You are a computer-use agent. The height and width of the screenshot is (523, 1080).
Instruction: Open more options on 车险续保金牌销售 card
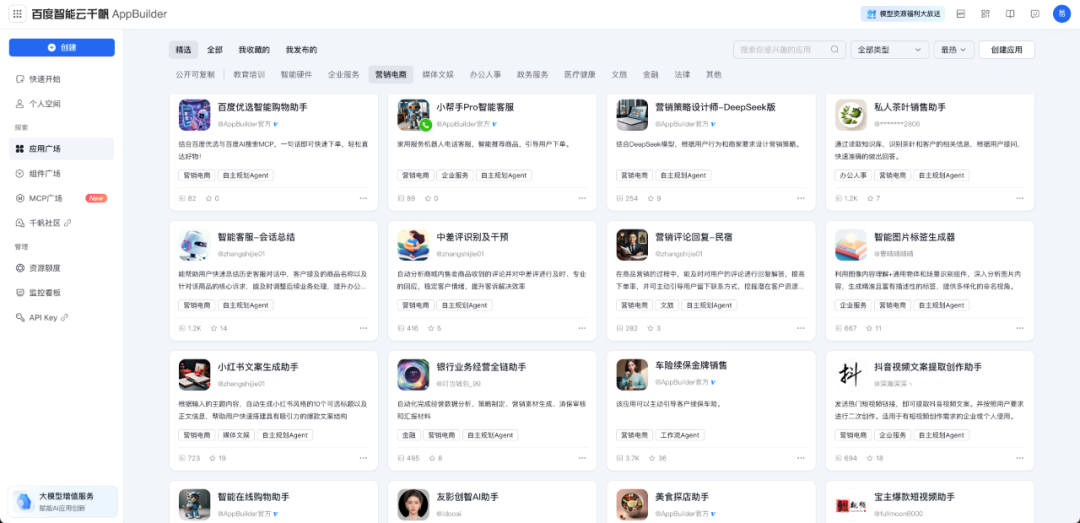(x=800, y=458)
